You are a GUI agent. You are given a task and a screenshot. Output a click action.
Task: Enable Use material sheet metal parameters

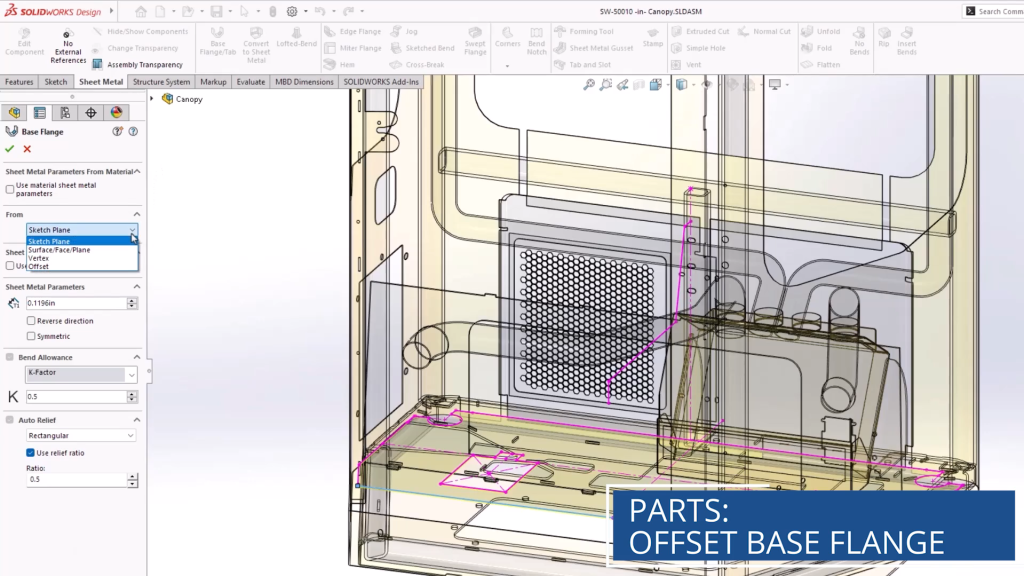pos(10,189)
